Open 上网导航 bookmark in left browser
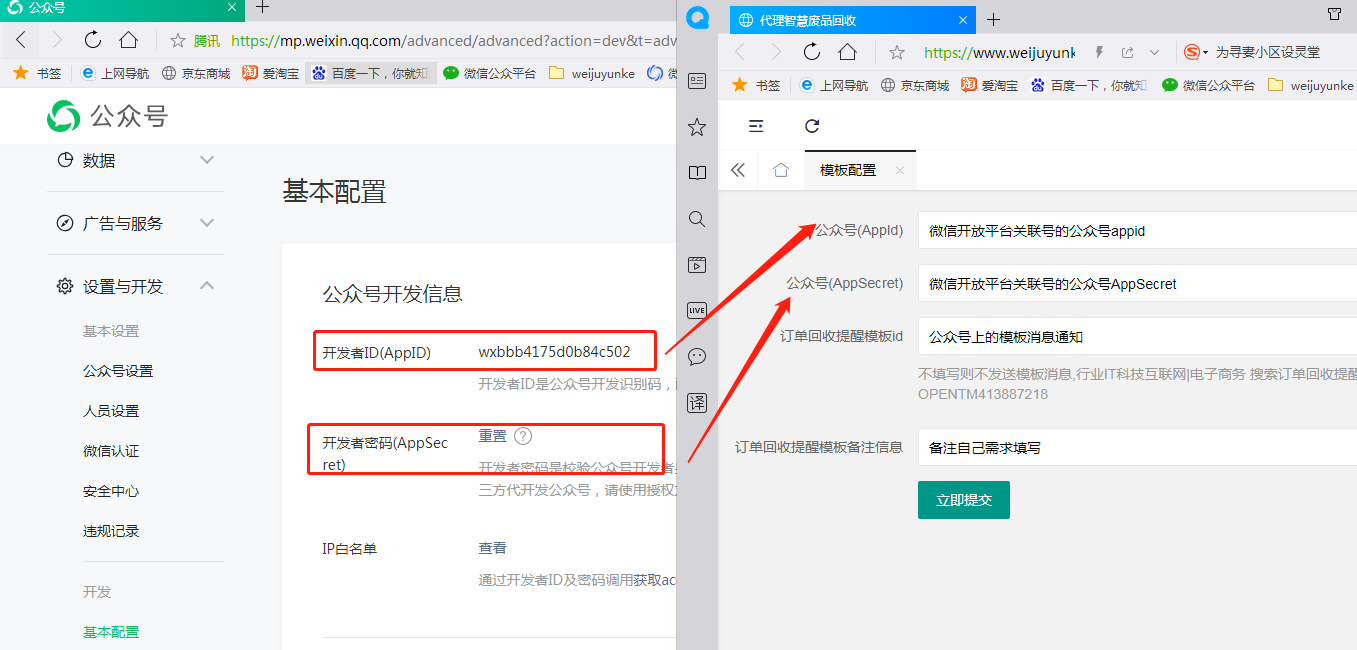The image size is (1357, 650). tap(115, 73)
